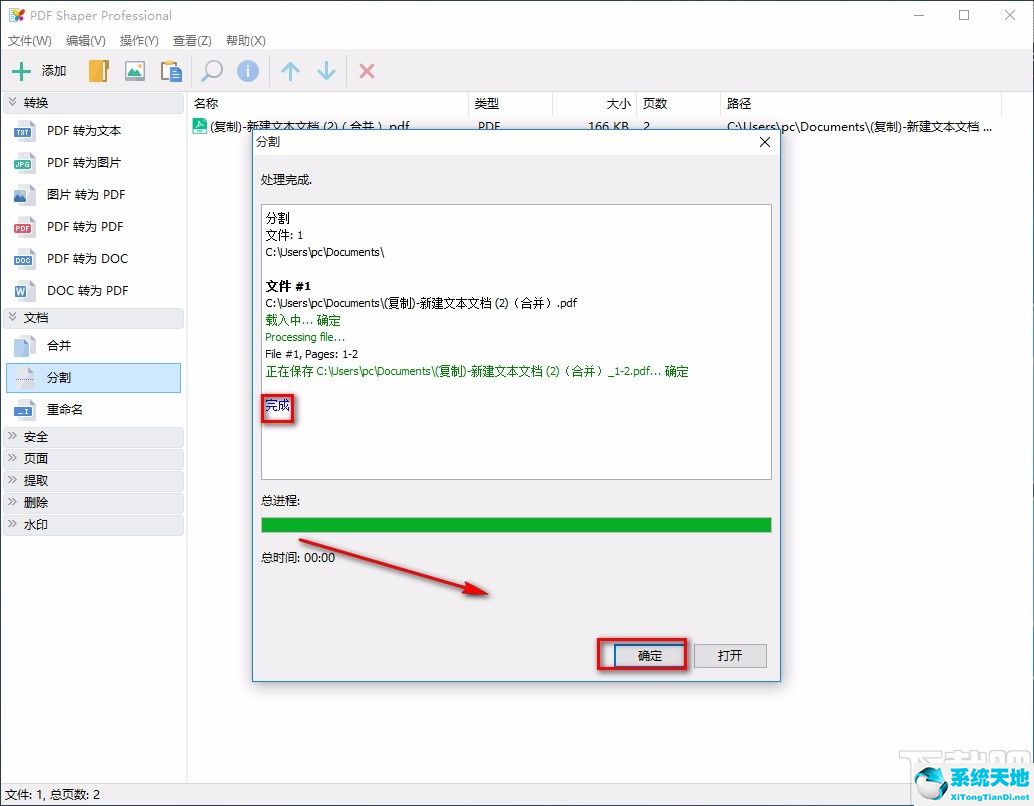Click the 打开 button in dialog

730,656
